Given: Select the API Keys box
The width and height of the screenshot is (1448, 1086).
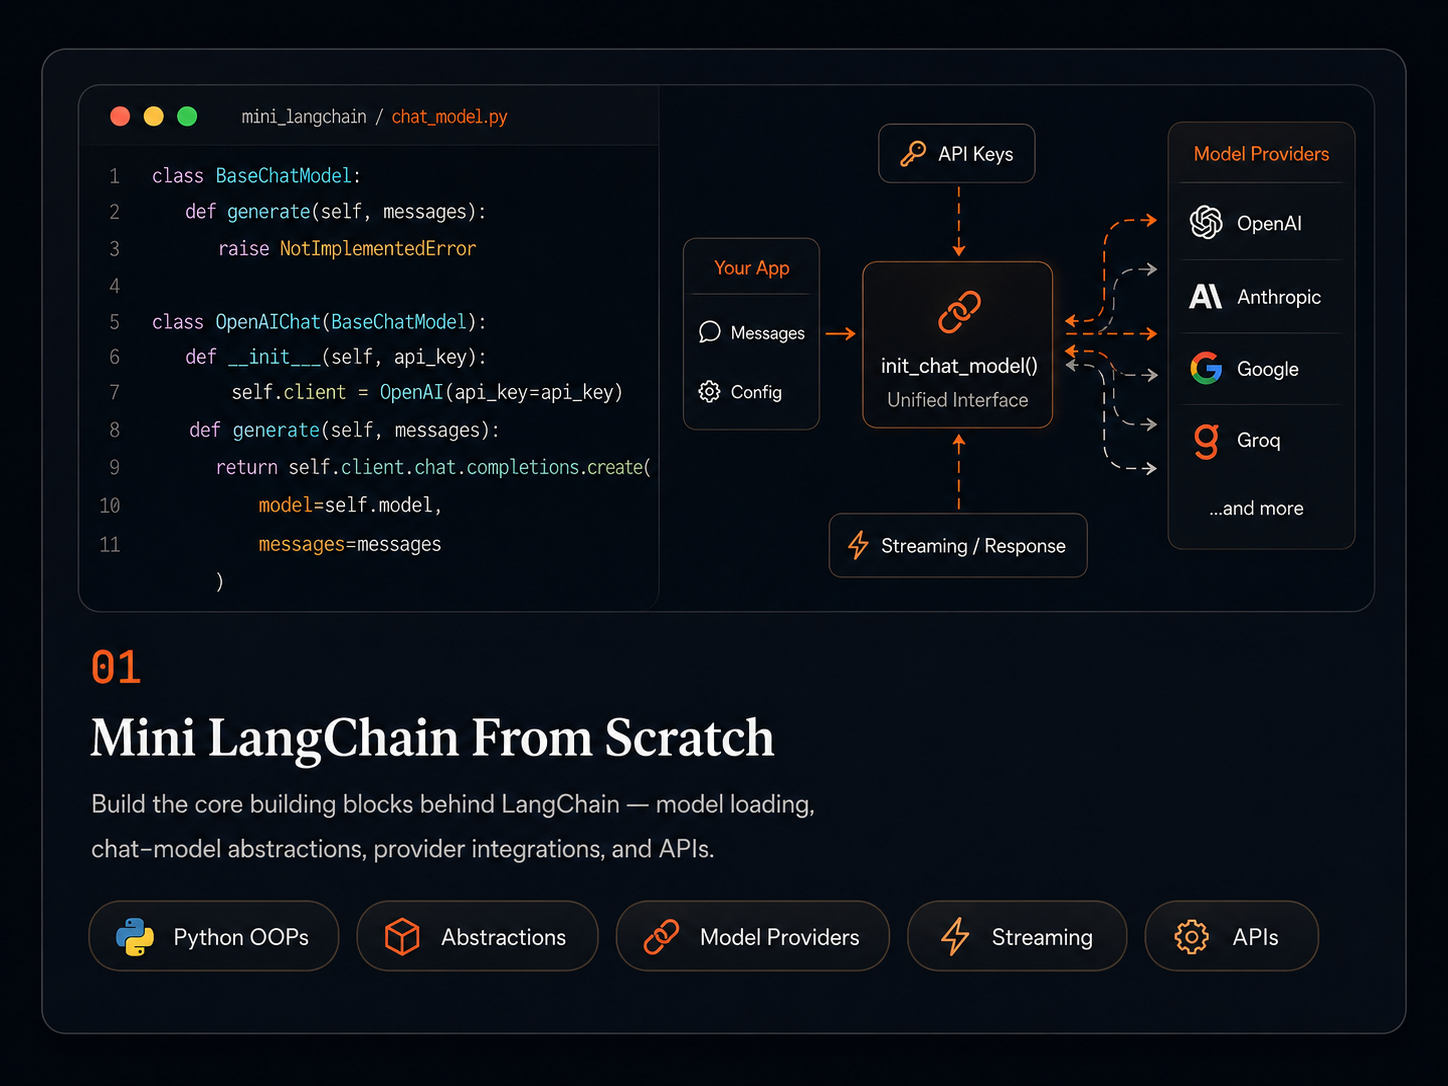Looking at the screenshot, I should [956, 153].
